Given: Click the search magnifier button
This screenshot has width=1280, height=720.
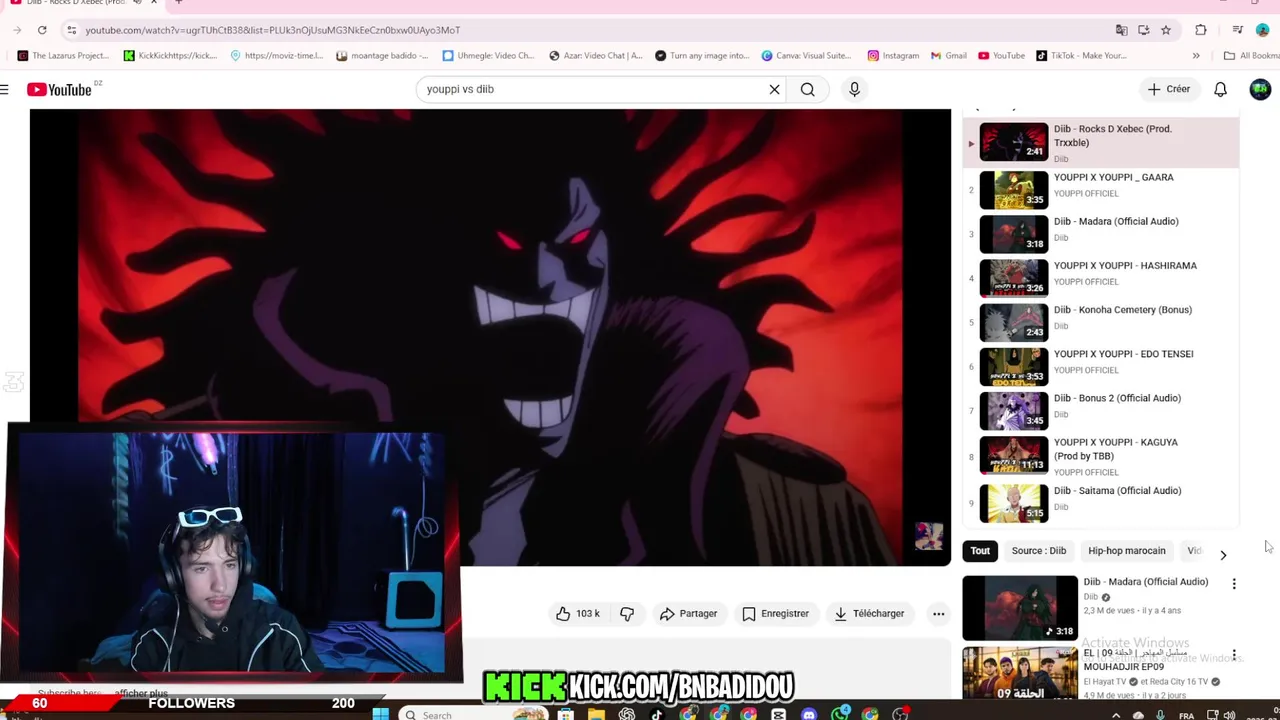Looking at the screenshot, I should pos(807,89).
